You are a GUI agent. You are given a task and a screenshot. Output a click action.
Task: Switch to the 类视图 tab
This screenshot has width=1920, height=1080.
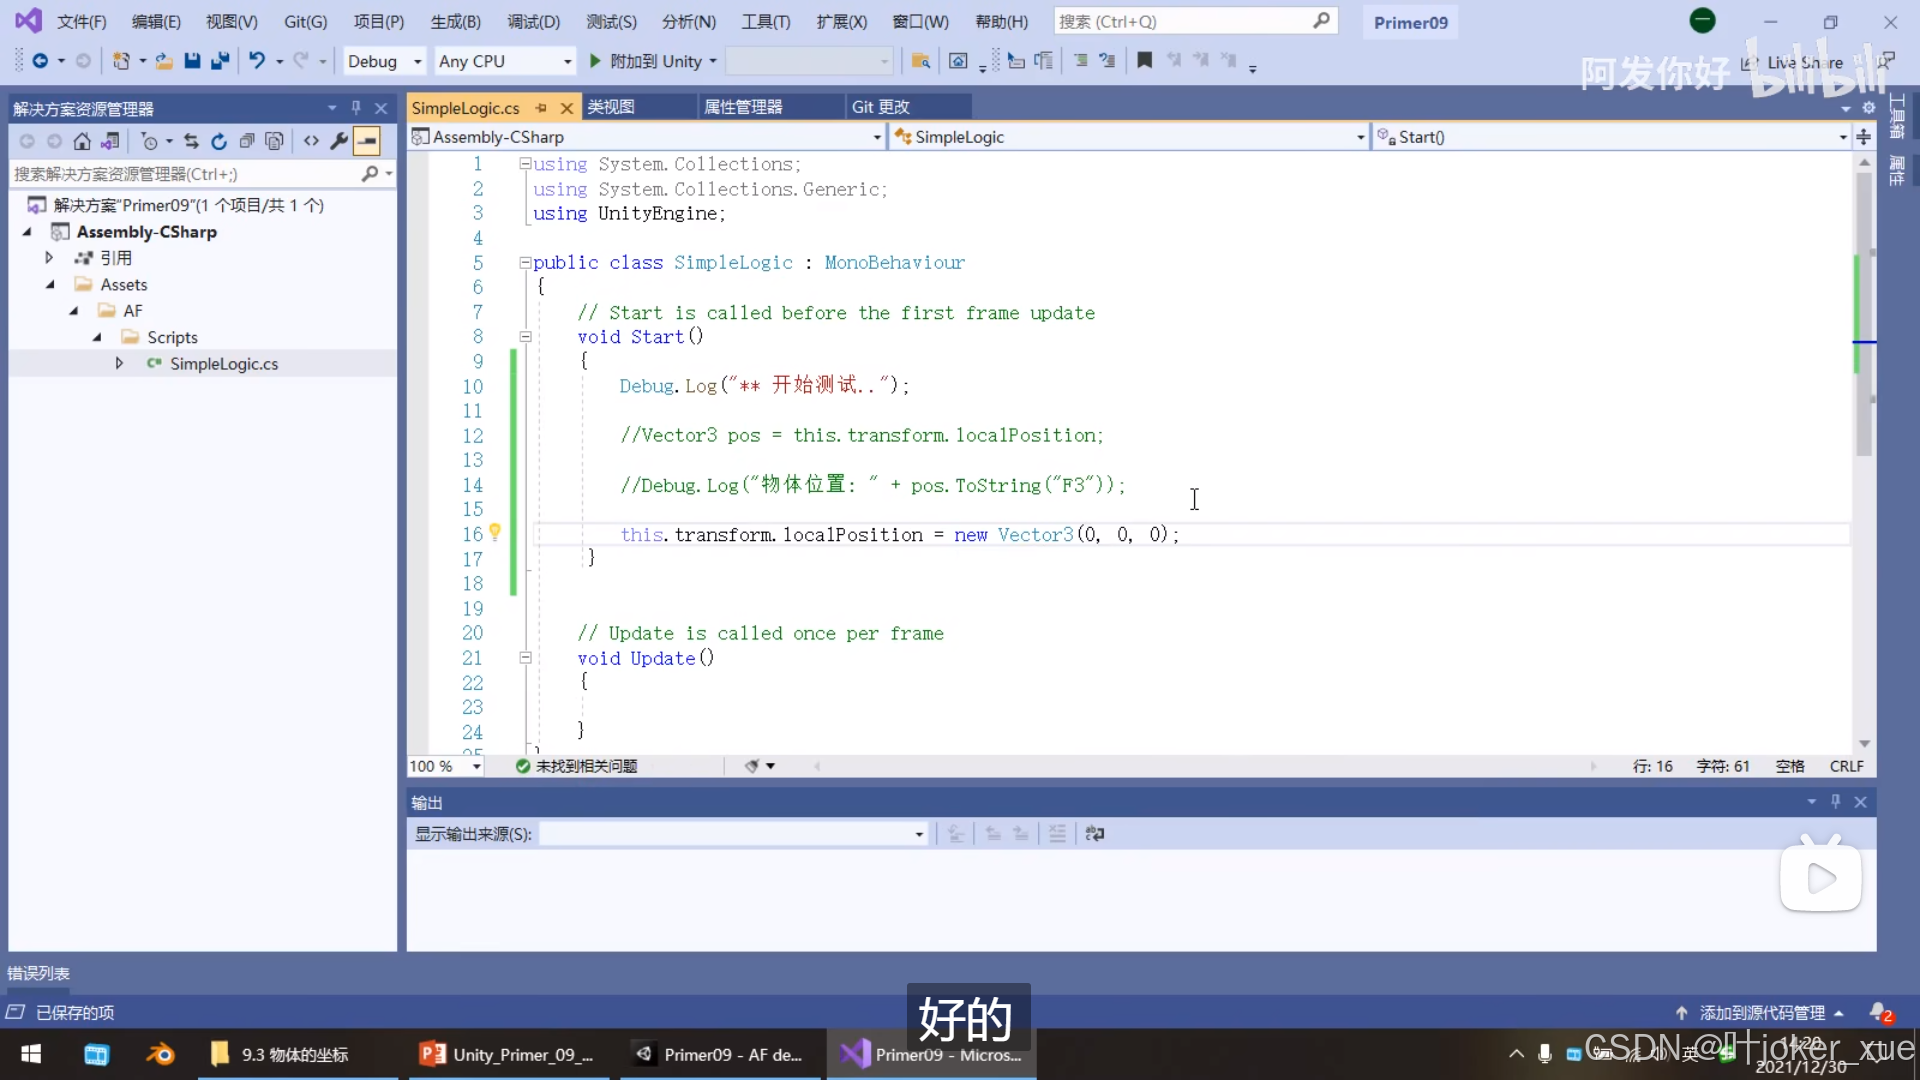(611, 106)
